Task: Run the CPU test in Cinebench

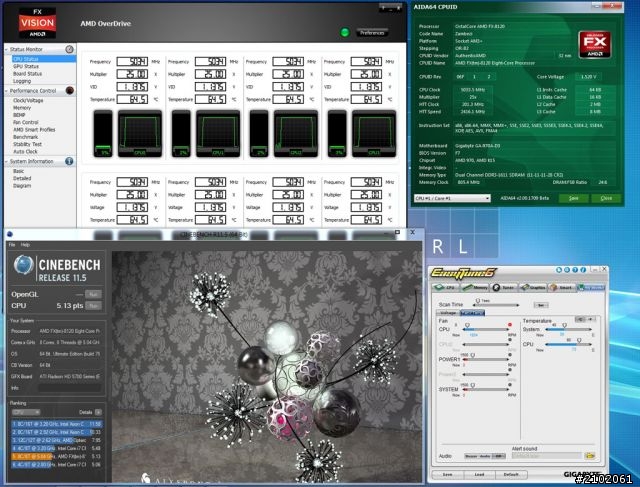Action: point(93,306)
